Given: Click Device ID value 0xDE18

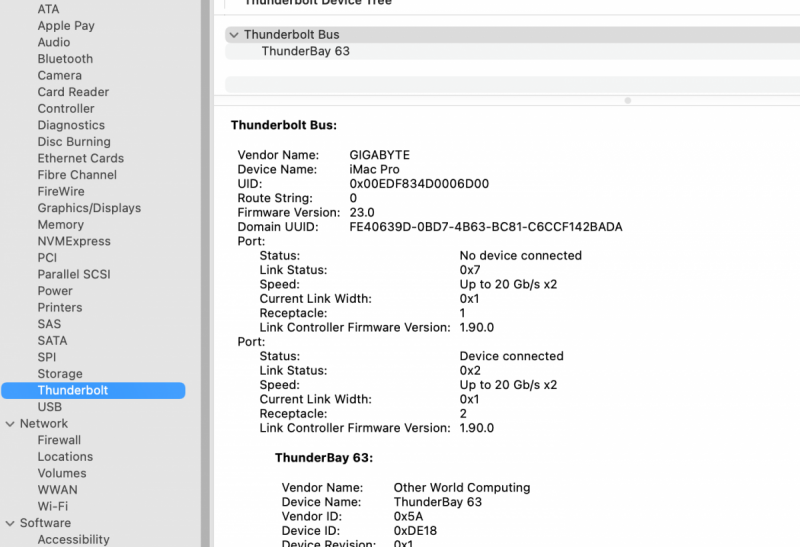Looking at the screenshot, I should pos(415,531).
